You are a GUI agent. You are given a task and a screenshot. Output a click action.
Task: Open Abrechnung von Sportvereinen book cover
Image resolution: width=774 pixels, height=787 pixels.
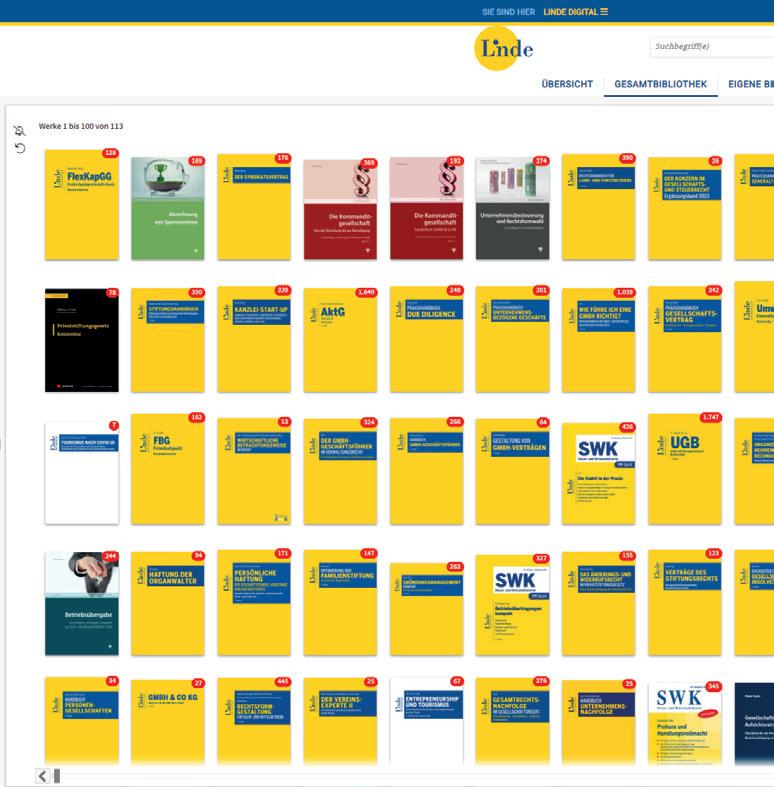pyautogui.click(x=168, y=208)
